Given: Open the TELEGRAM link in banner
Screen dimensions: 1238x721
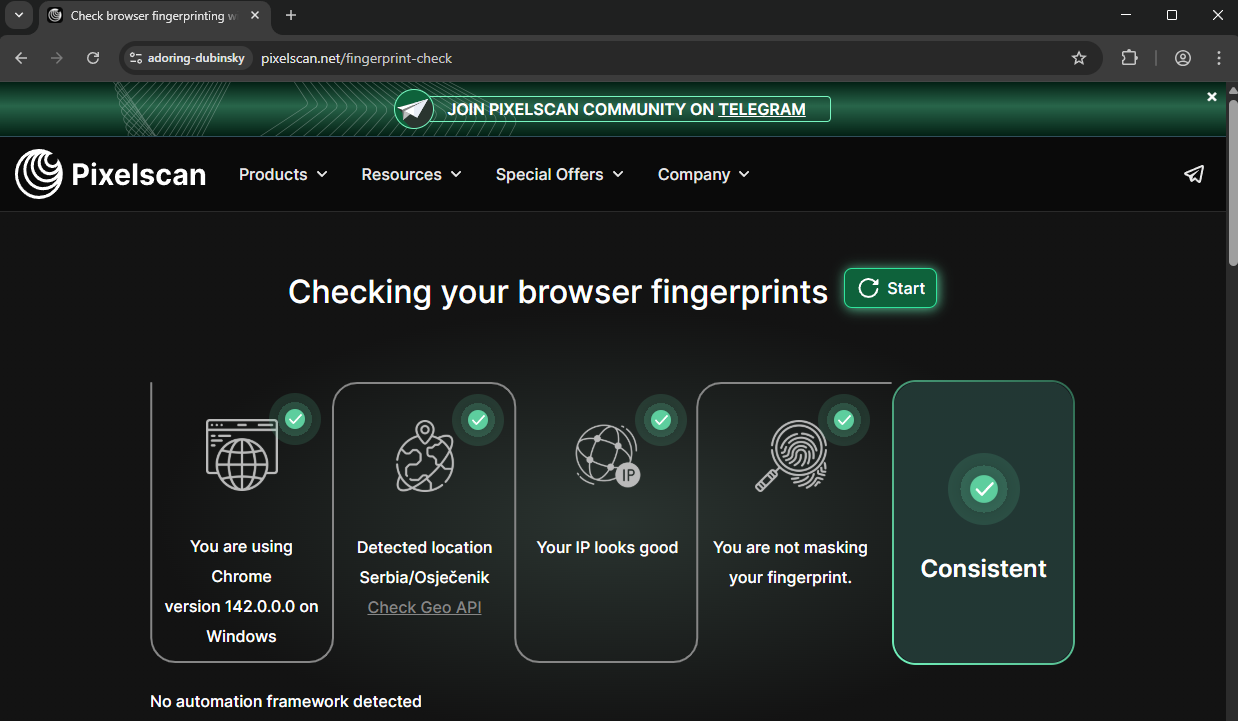Looking at the screenshot, I should (x=762, y=109).
